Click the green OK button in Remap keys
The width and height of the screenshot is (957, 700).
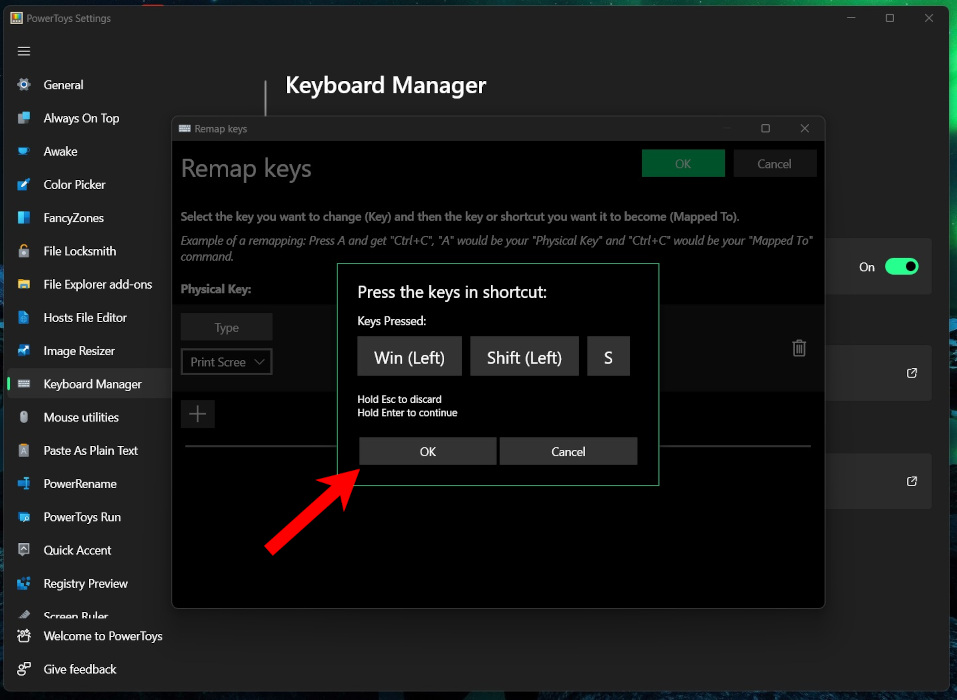coord(683,162)
